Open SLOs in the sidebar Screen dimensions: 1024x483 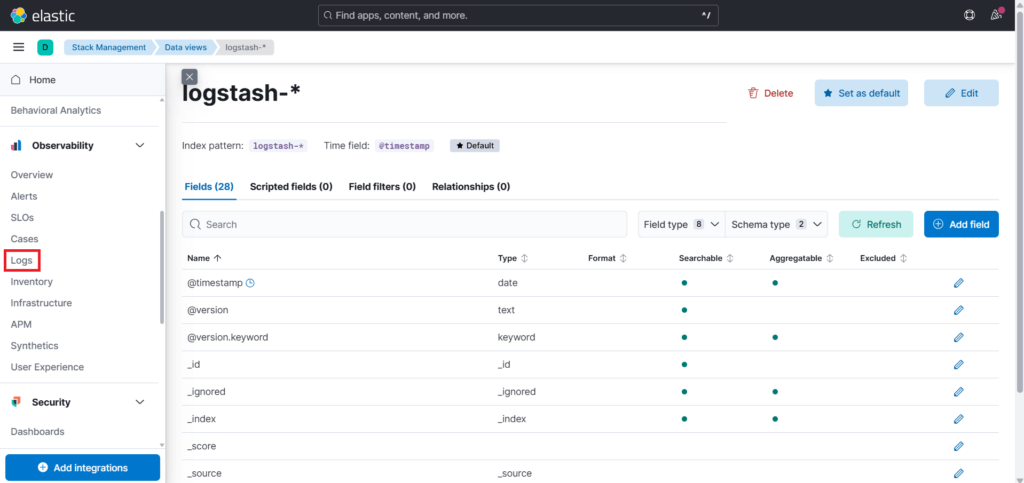22,217
